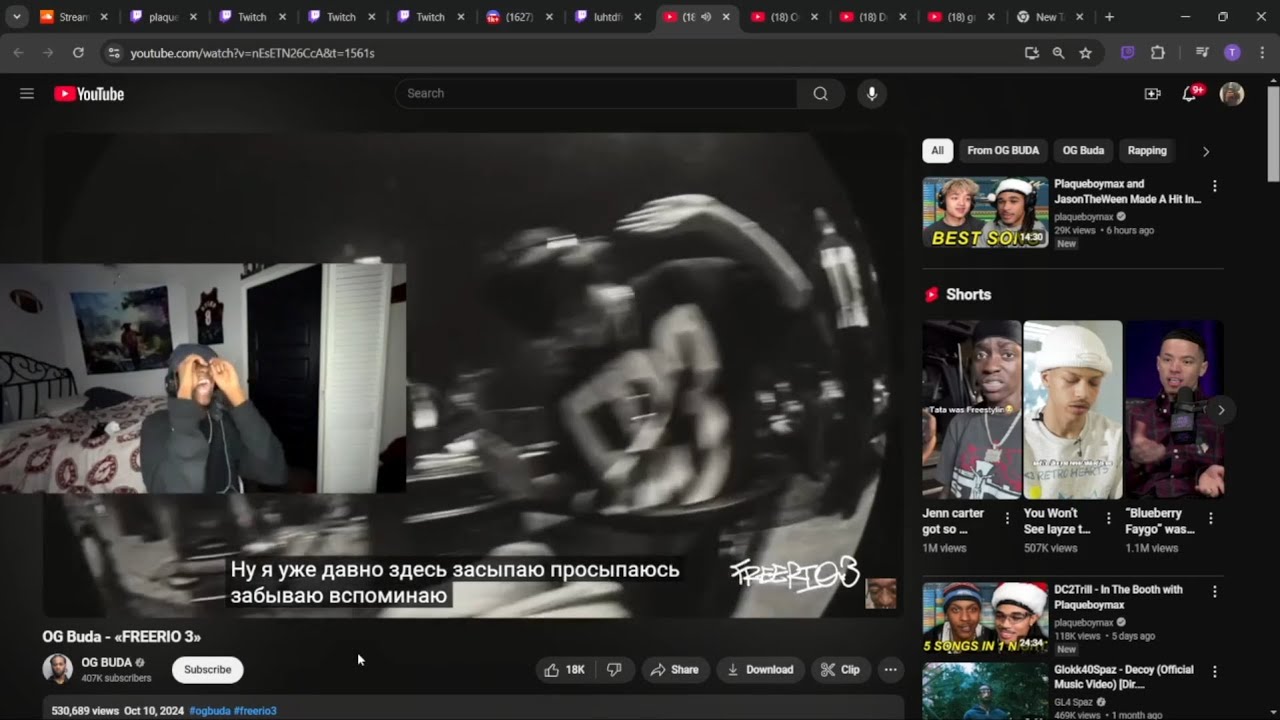
Task: Show more category chips arrow
Action: pyautogui.click(x=1206, y=151)
